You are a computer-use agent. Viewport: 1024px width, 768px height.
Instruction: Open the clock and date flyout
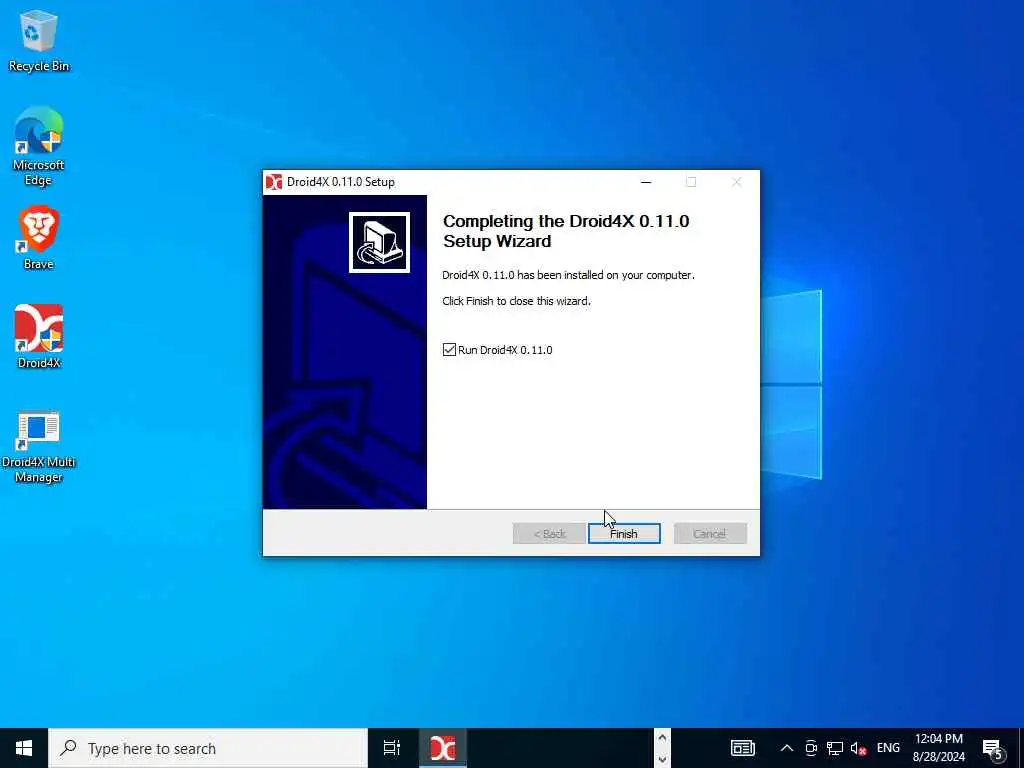tap(939, 748)
